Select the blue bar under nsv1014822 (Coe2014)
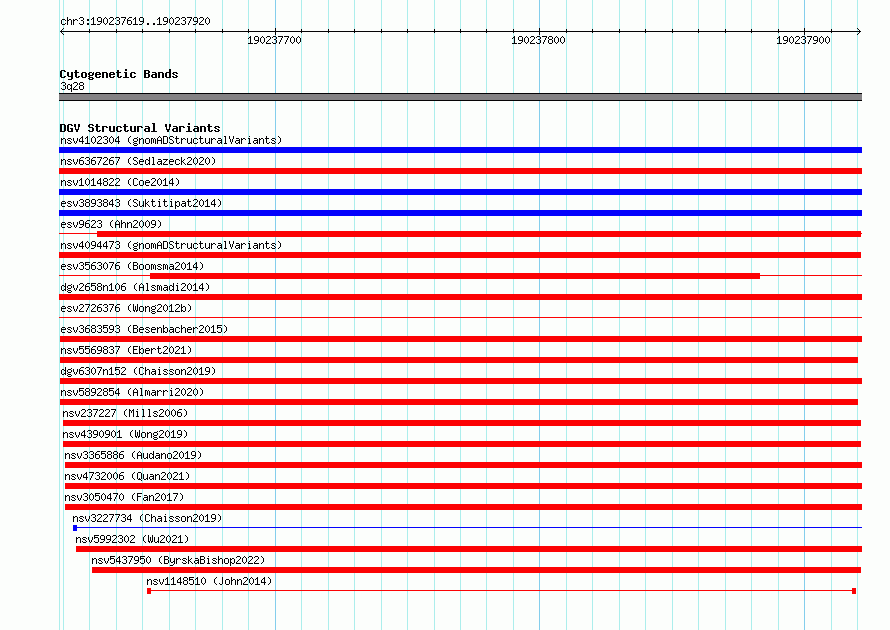Viewport: 890px width, 630px height. point(460,192)
